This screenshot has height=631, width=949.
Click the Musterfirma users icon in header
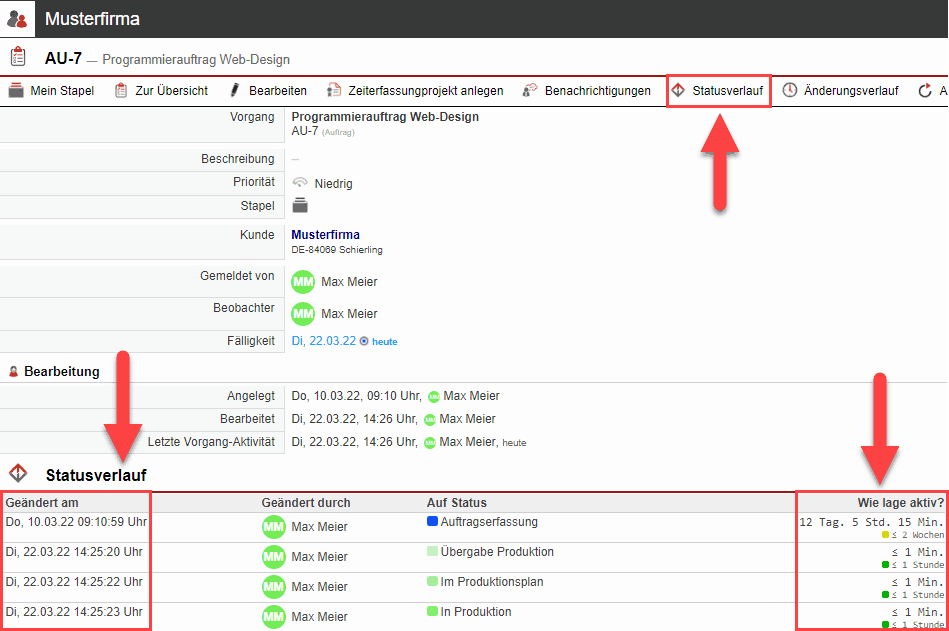[x=17, y=19]
